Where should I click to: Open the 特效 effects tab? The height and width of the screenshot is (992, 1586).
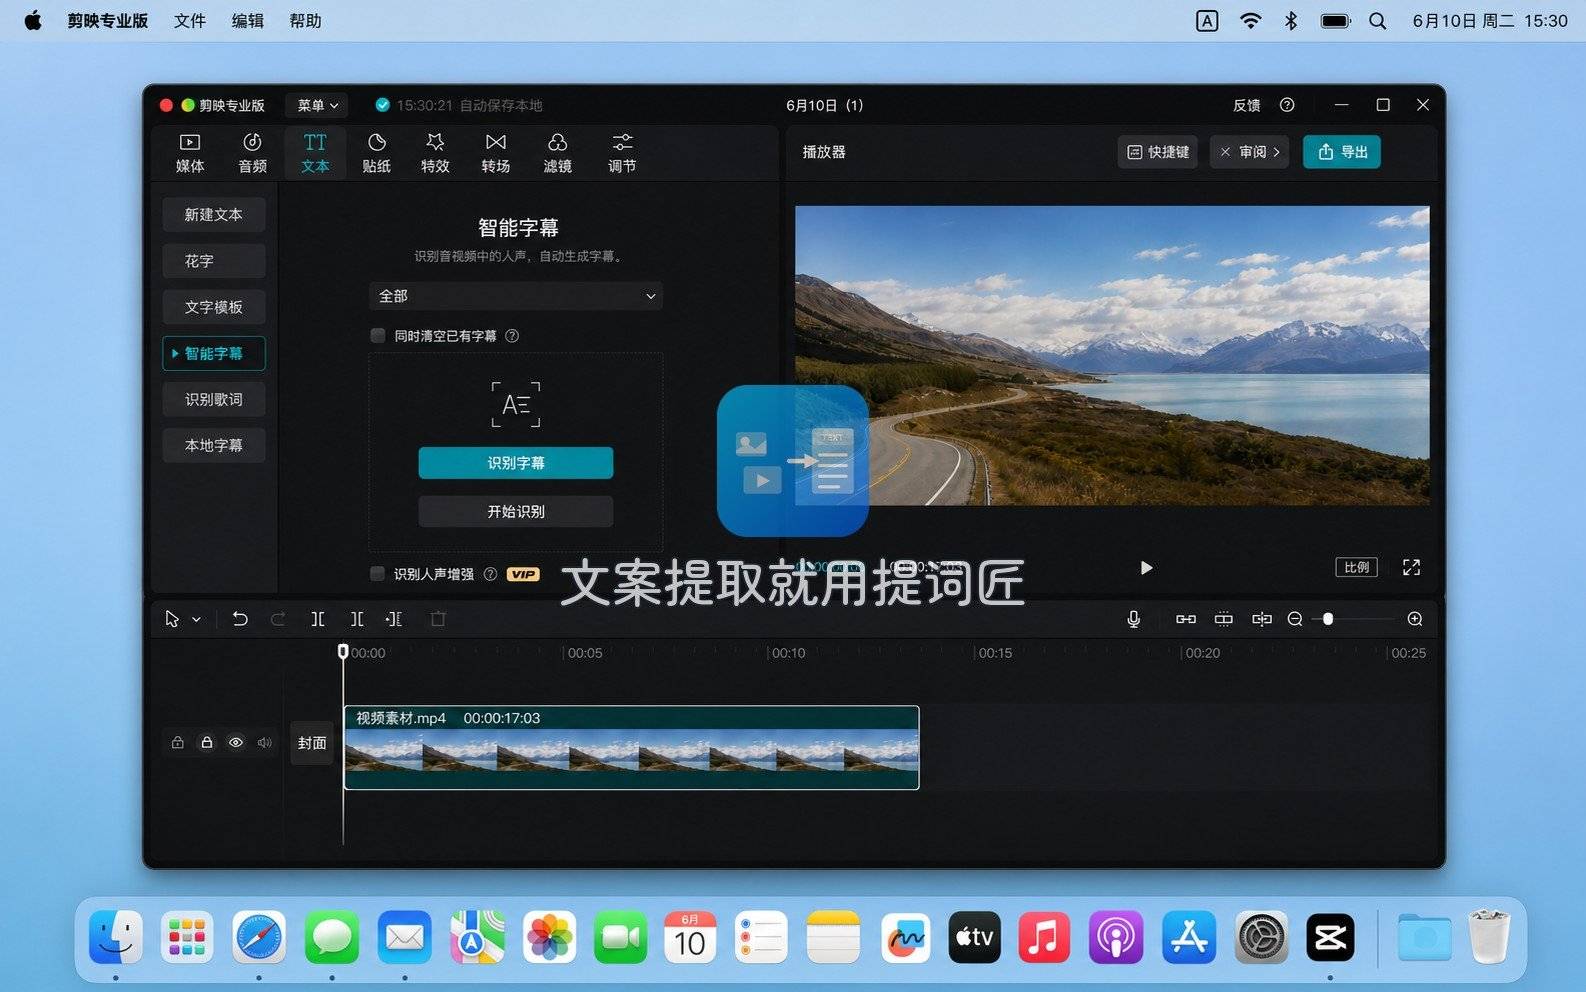coord(435,153)
